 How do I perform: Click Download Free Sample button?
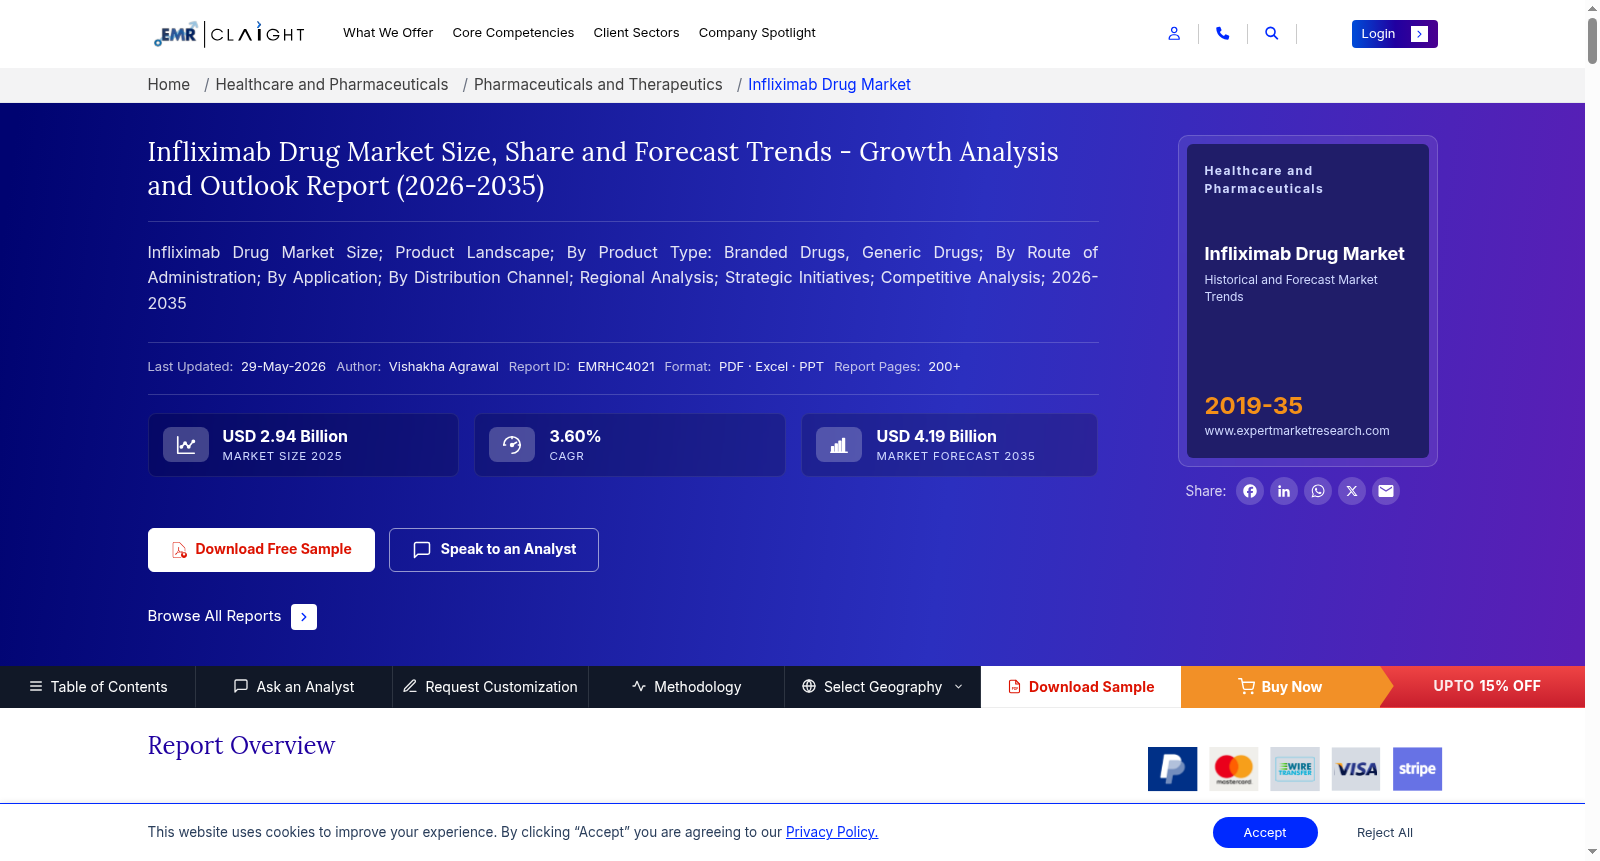(x=261, y=550)
